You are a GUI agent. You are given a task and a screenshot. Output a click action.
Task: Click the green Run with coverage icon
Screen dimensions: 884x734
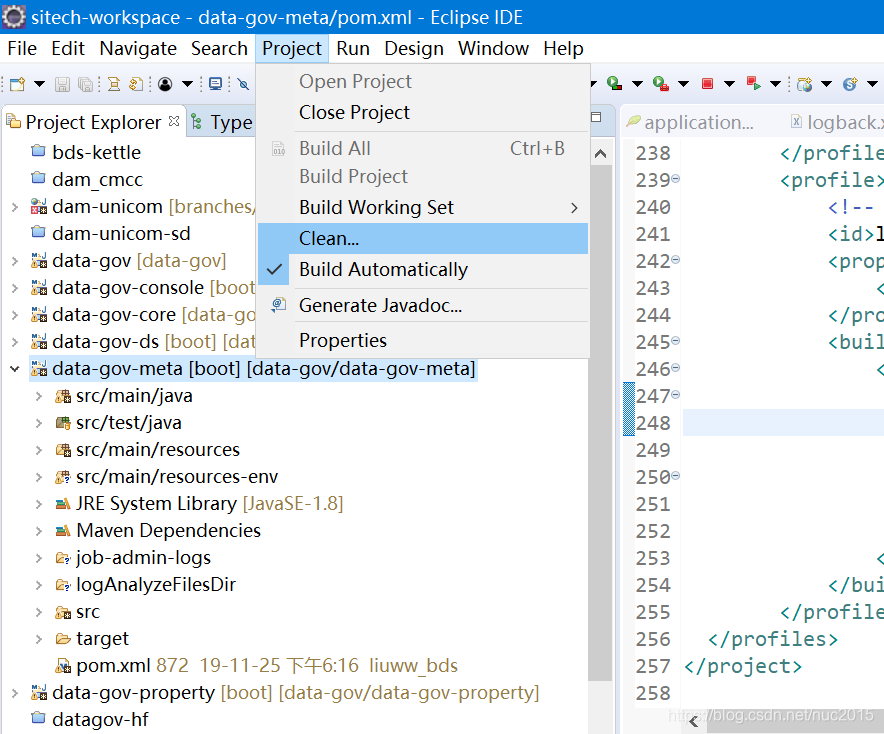pyautogui.click(x=615, y=84)
